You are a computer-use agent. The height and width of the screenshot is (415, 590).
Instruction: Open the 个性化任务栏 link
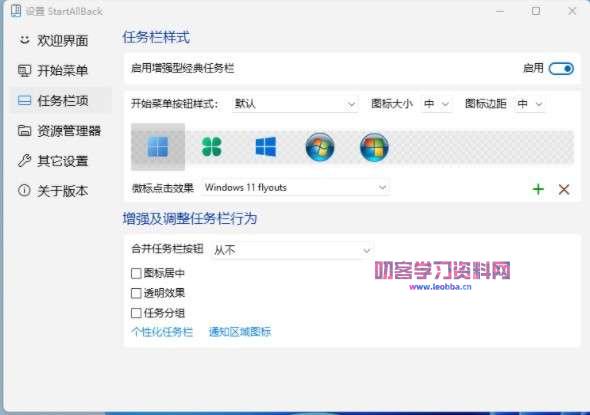coord(162,332)
